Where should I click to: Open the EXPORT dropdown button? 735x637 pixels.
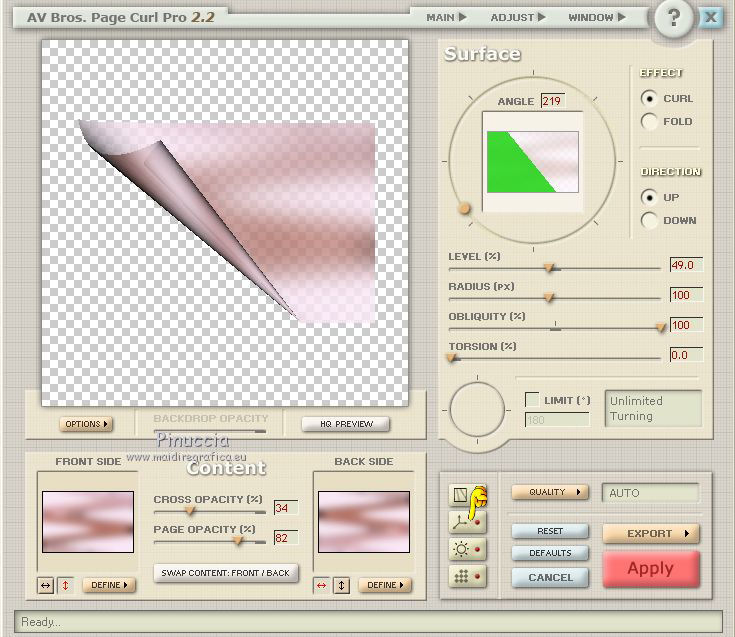(x=651, y=533)
